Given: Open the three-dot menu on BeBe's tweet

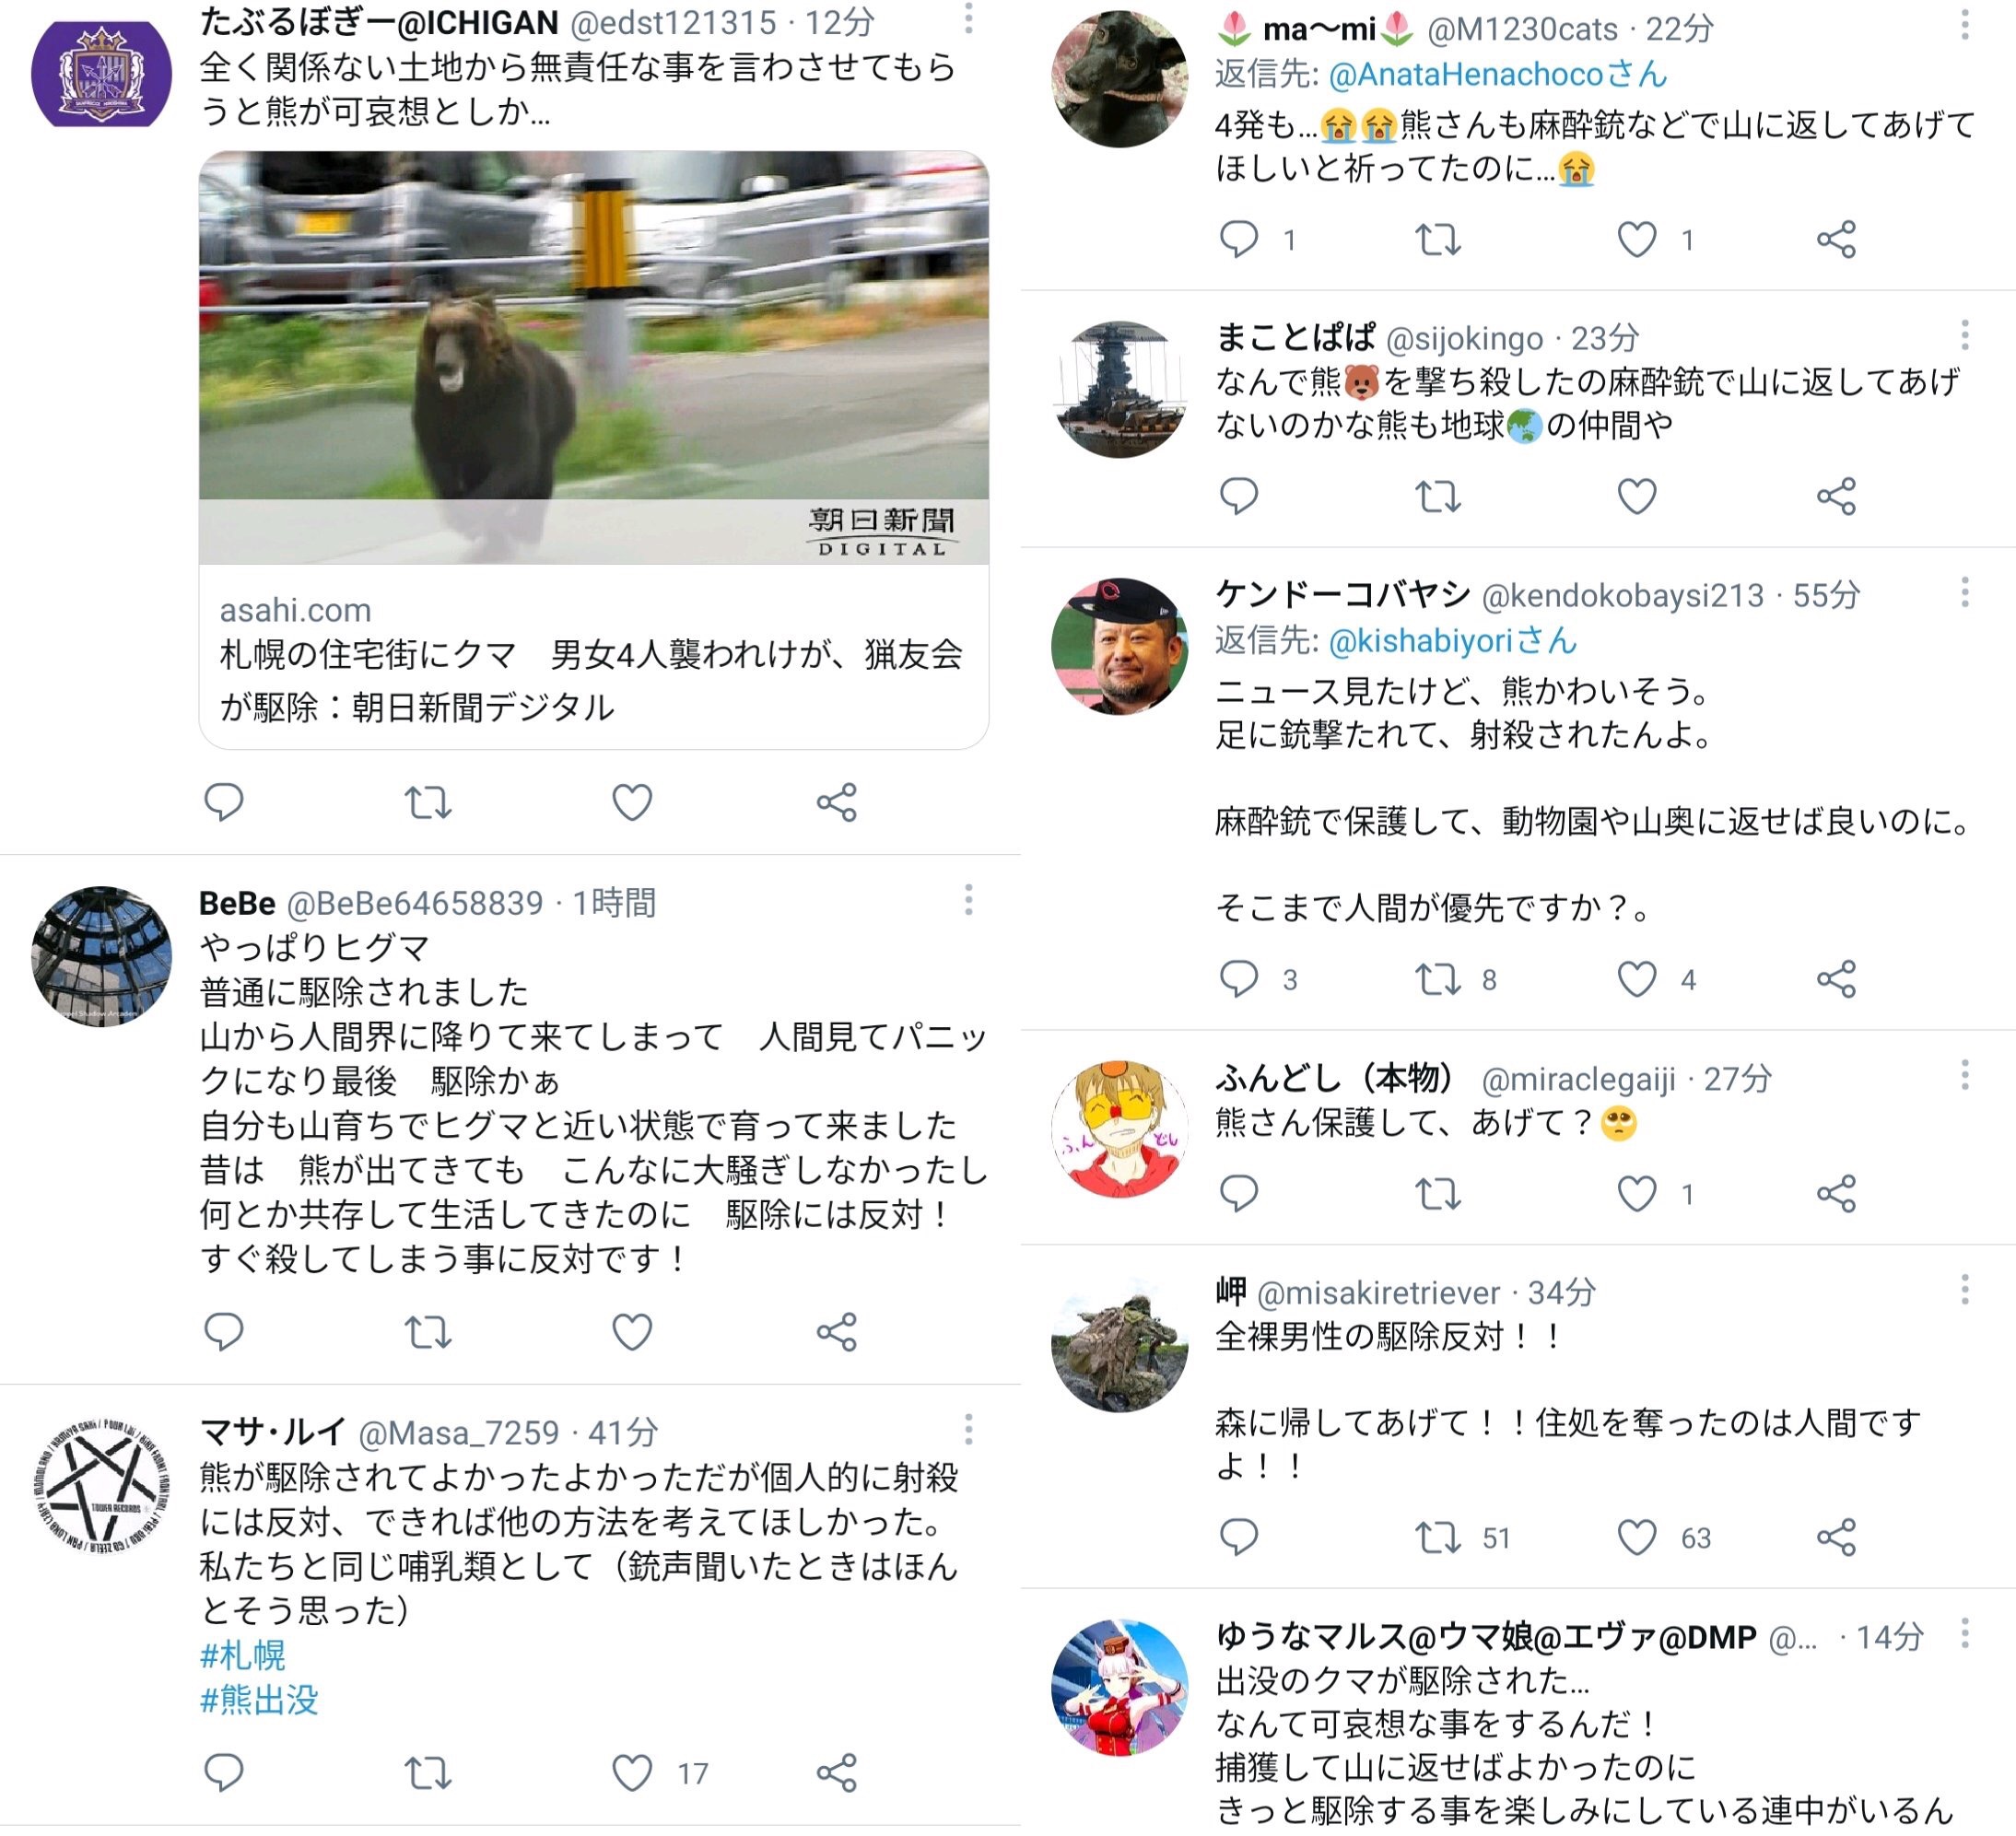Looking at the screenshot, I should (968, 899).
